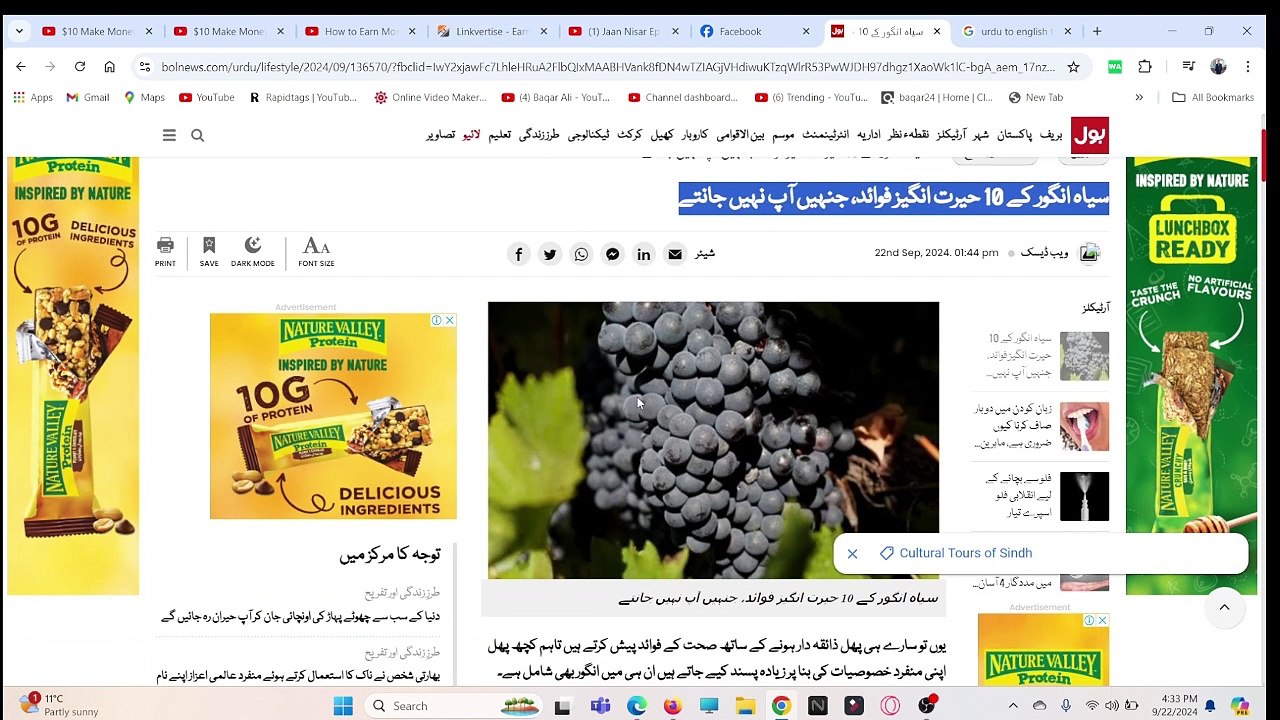
Task: Reload the current page
Action: coord(80,67)
